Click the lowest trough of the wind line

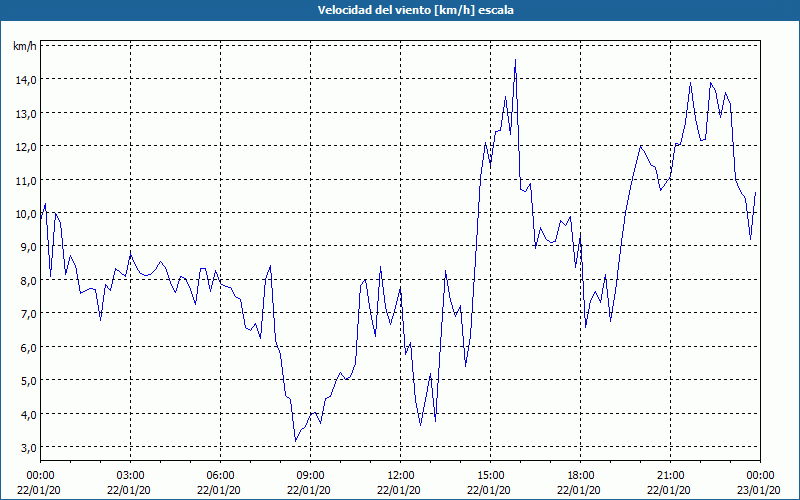point(295,441)
